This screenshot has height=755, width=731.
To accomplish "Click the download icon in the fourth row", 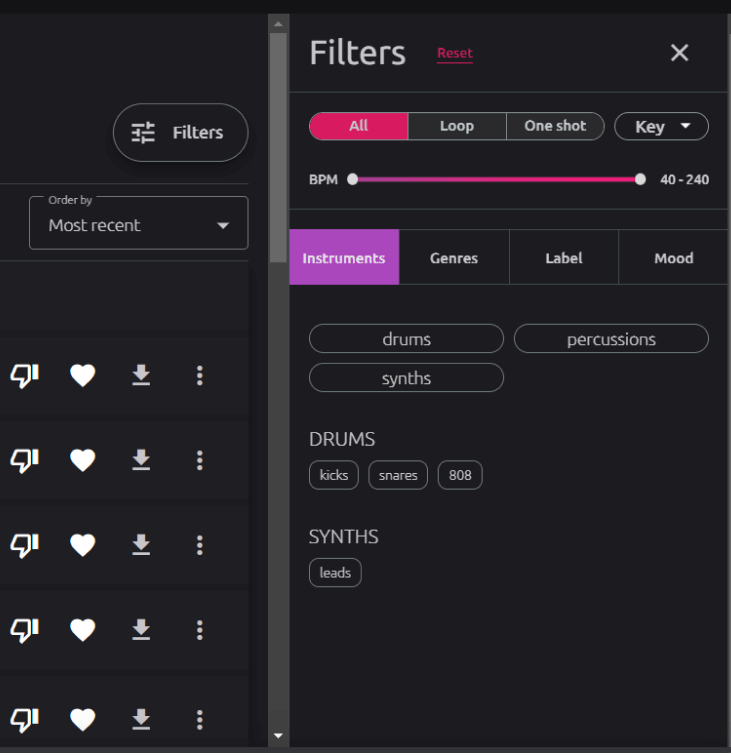I will tap(141, 630).
